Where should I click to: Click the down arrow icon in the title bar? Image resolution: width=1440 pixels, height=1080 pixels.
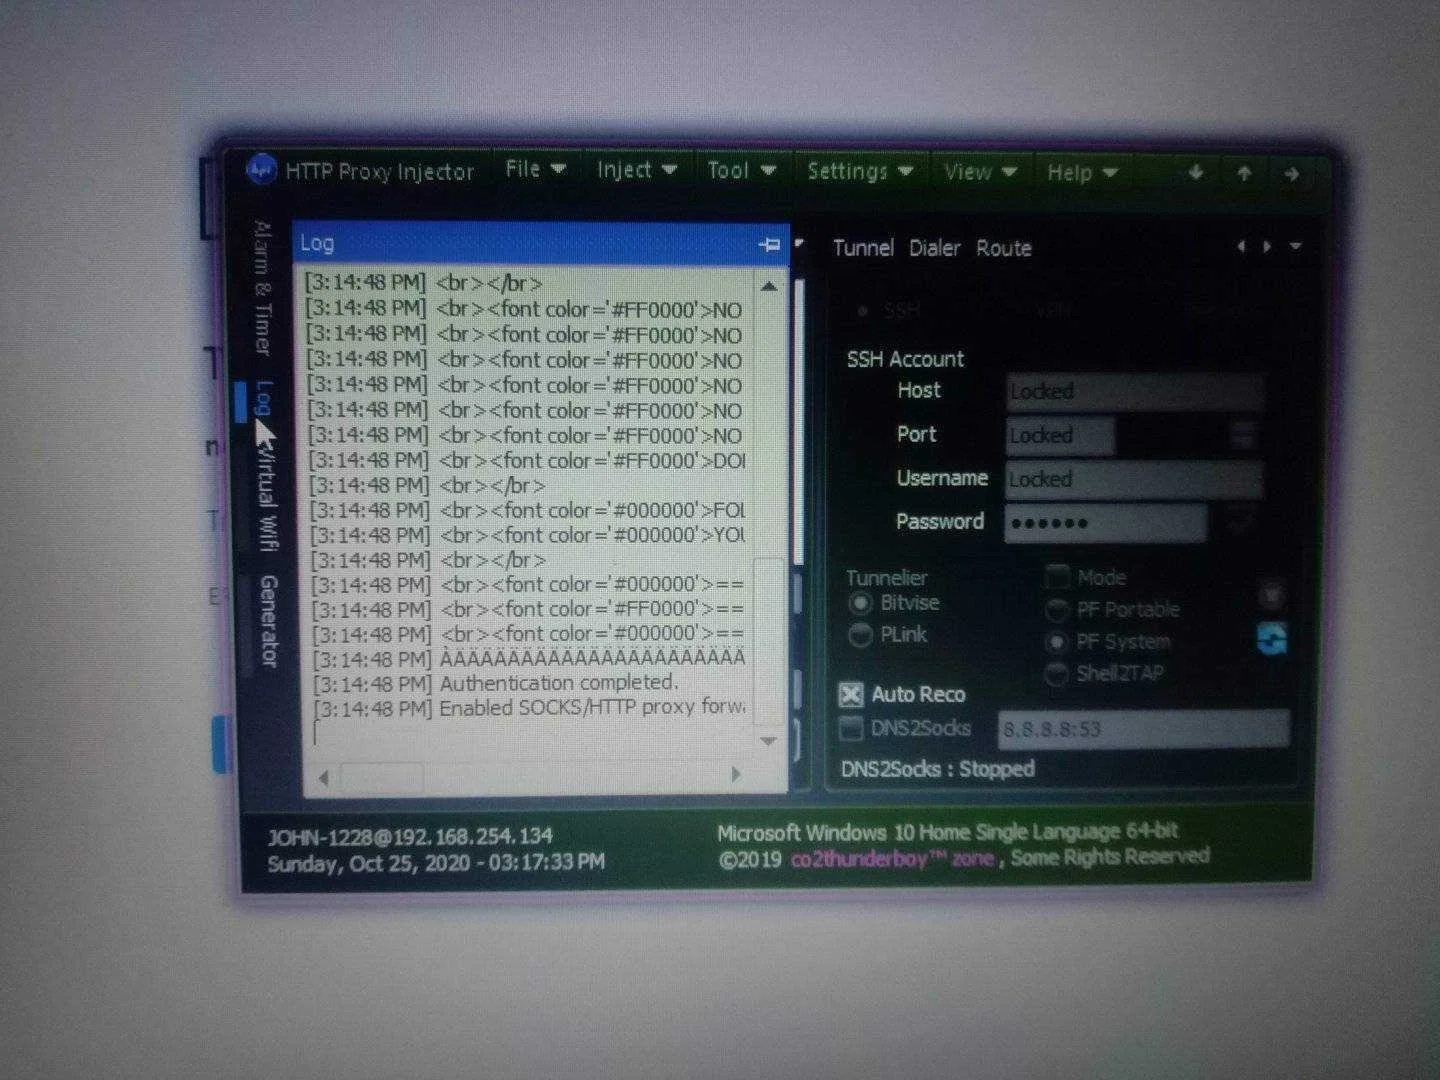(1196, 173)
